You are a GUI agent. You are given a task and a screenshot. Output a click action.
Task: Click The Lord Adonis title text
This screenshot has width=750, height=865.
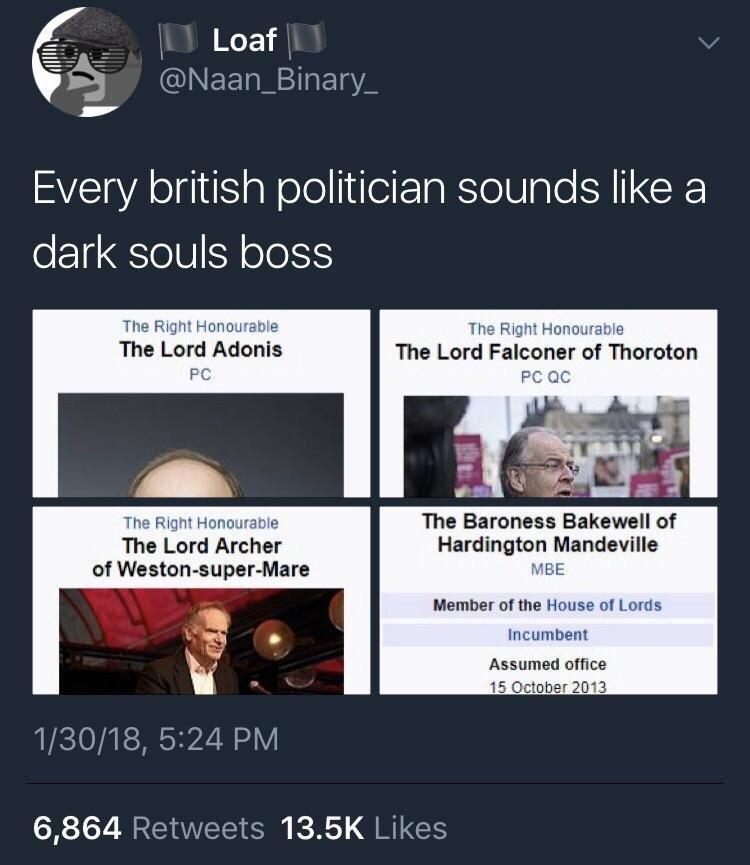click(x=201, y=350)
